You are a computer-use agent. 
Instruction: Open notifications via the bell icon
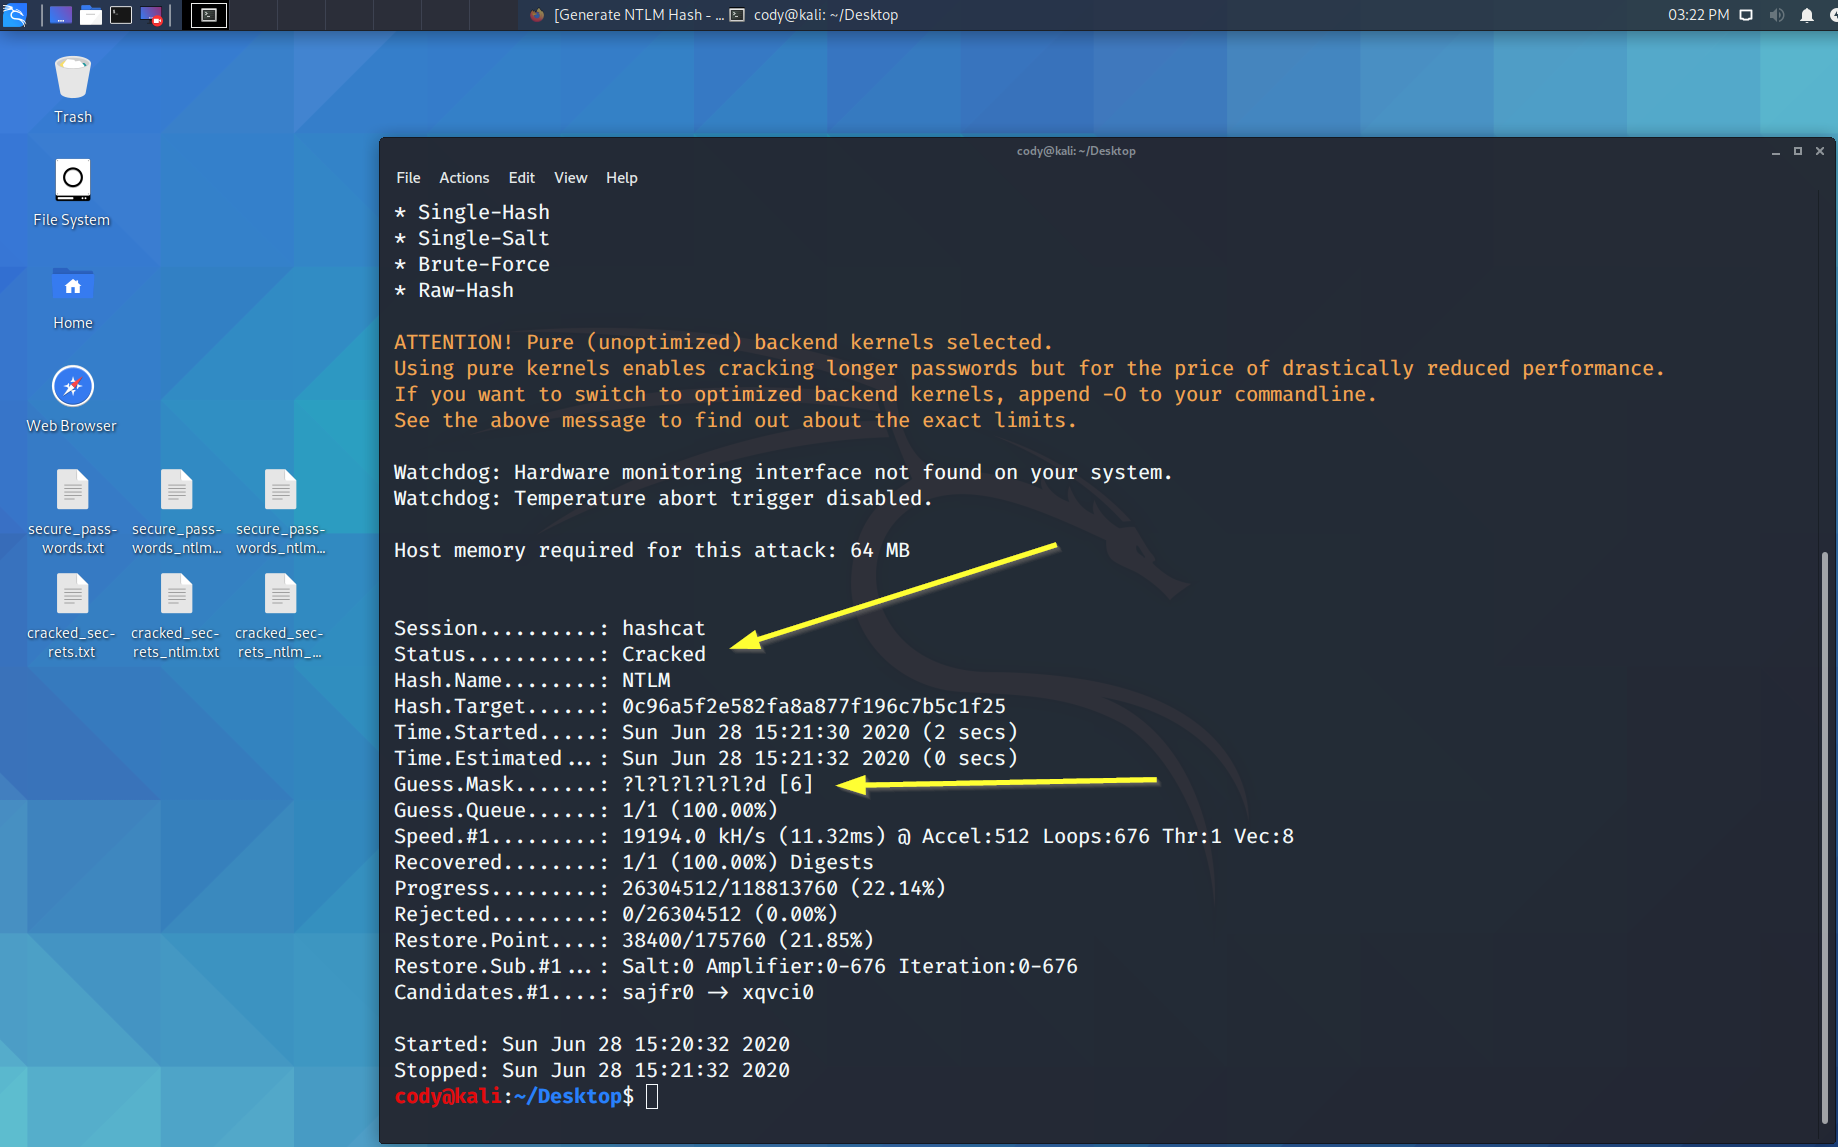(x=1806, y=14)
